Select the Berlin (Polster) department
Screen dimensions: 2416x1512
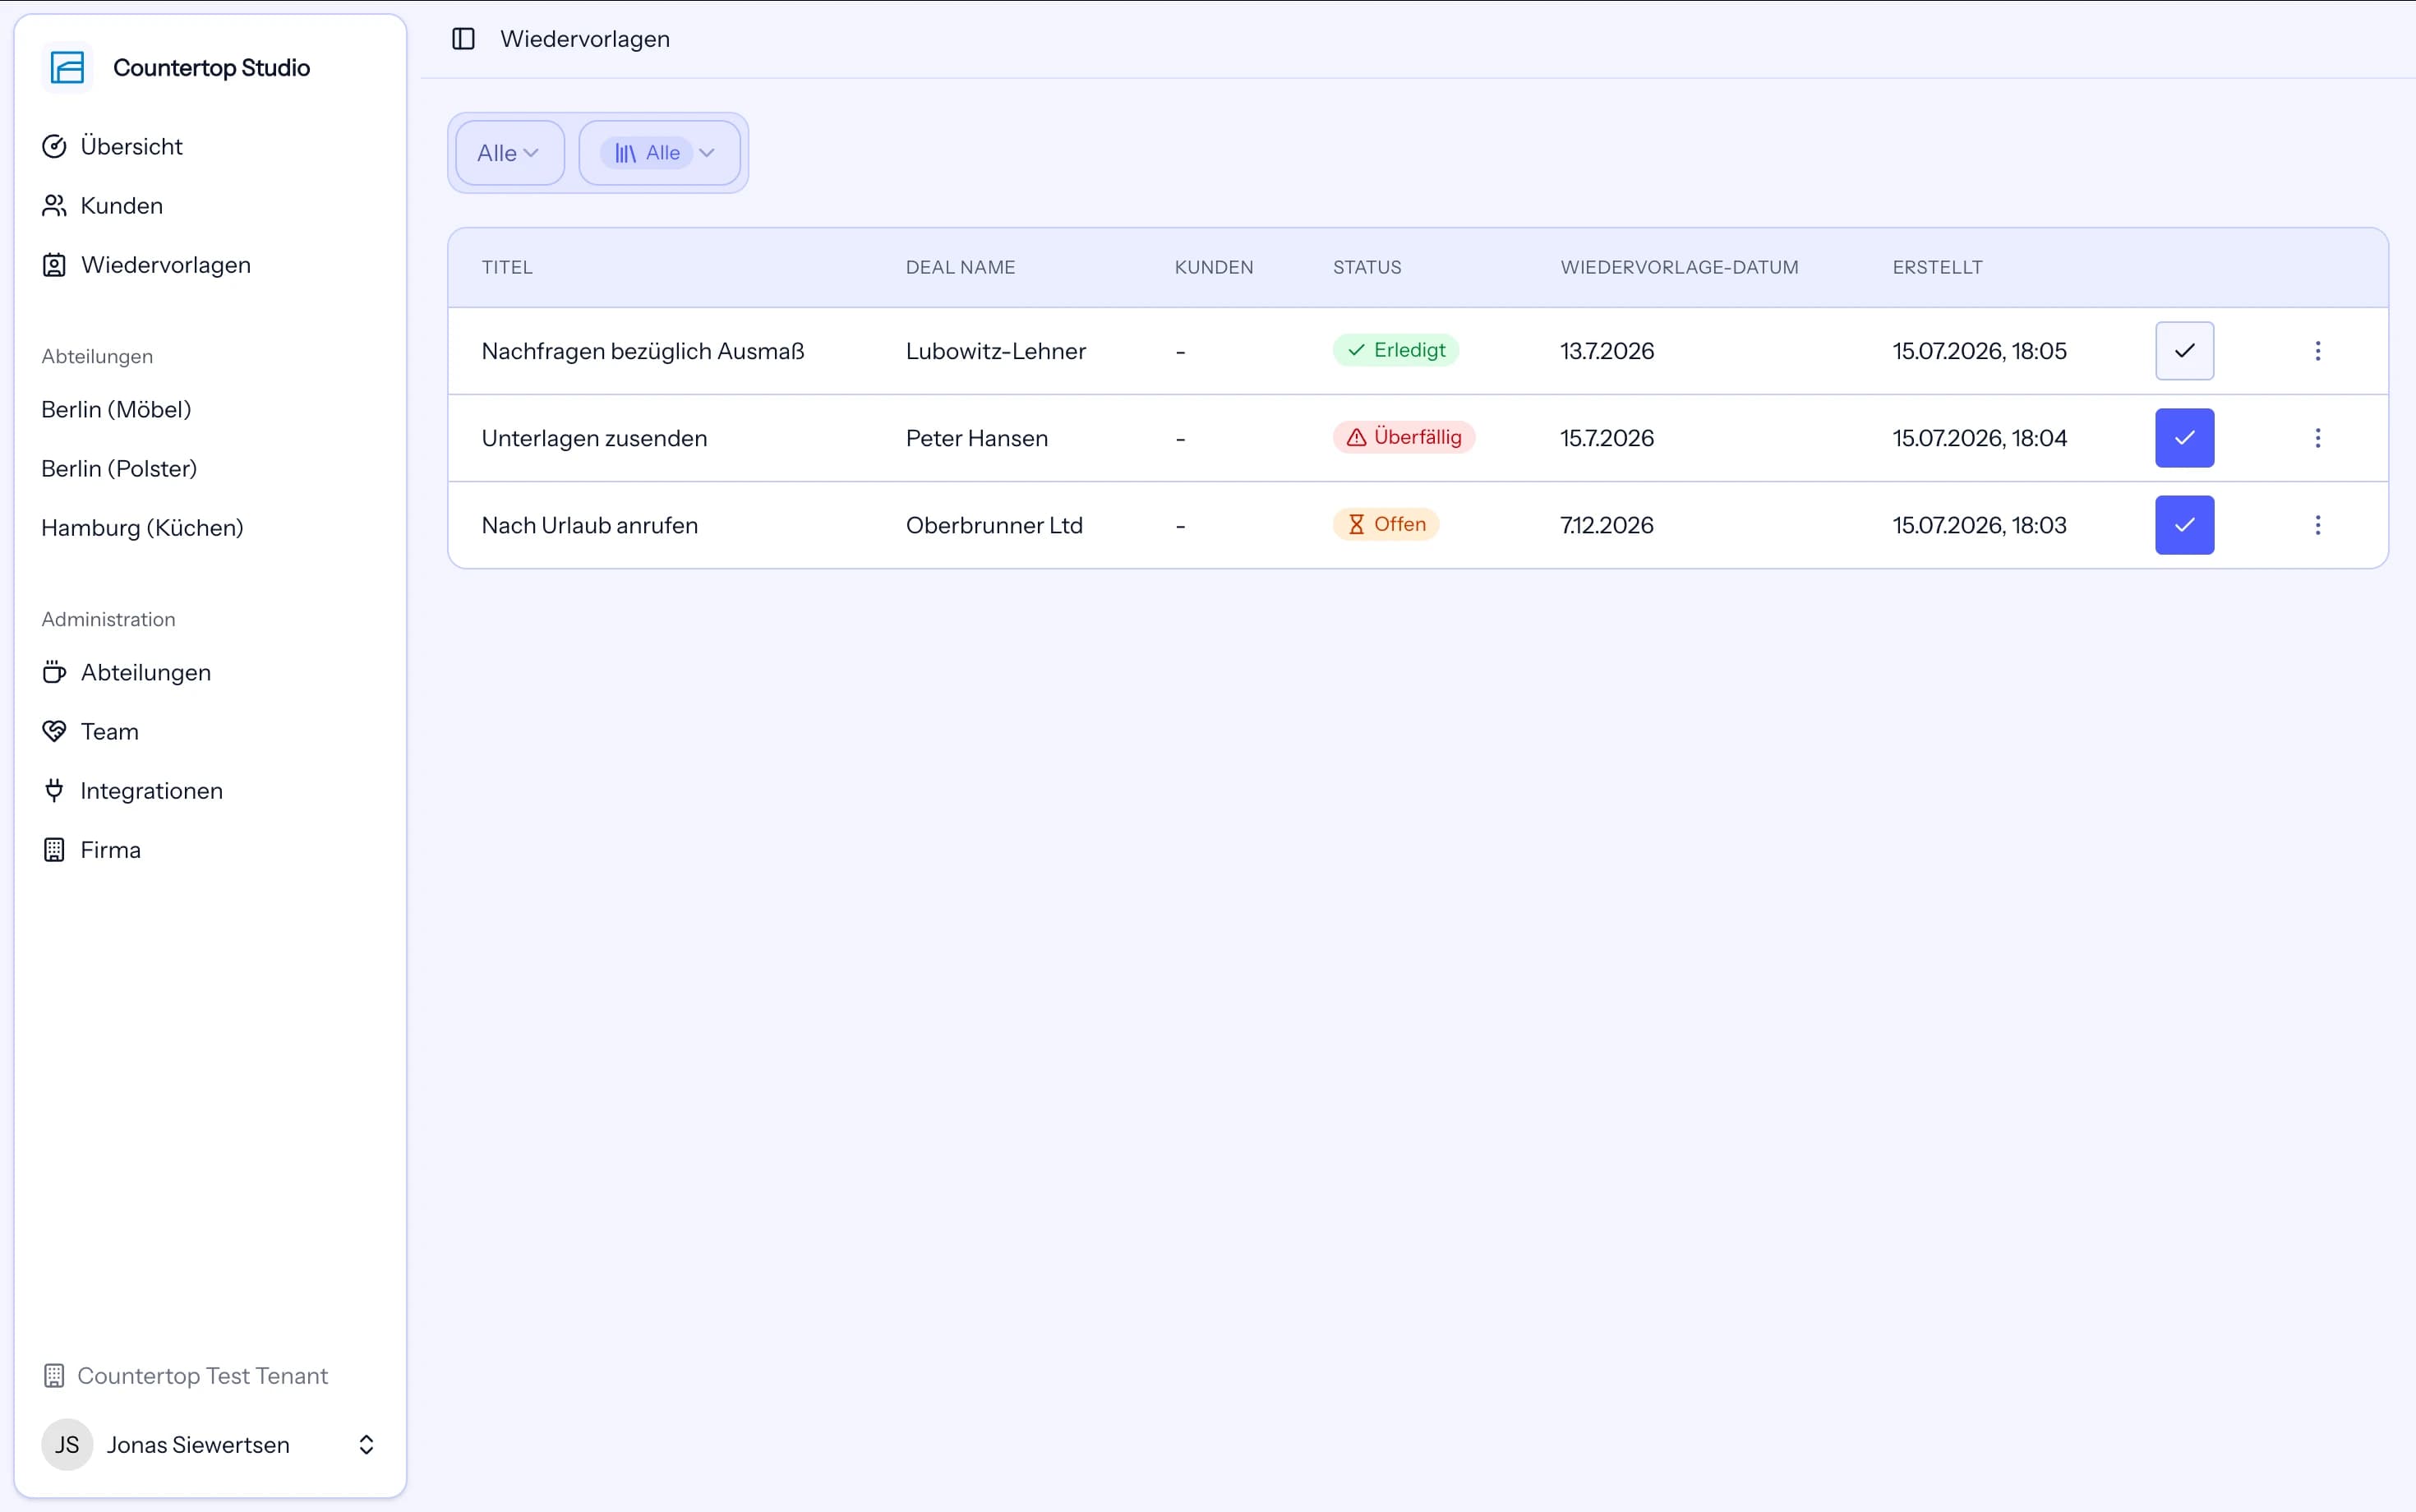(119, 469)
